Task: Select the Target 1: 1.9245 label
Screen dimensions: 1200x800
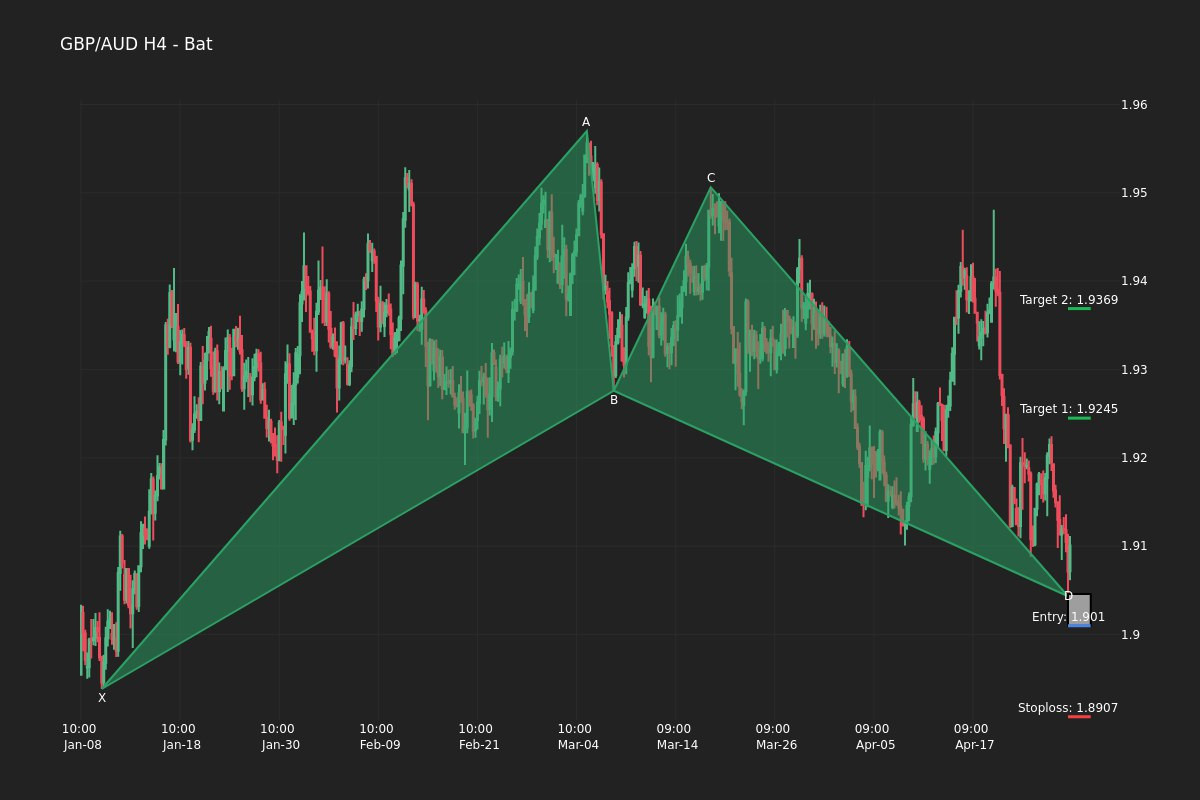Action: [1069, 409]
